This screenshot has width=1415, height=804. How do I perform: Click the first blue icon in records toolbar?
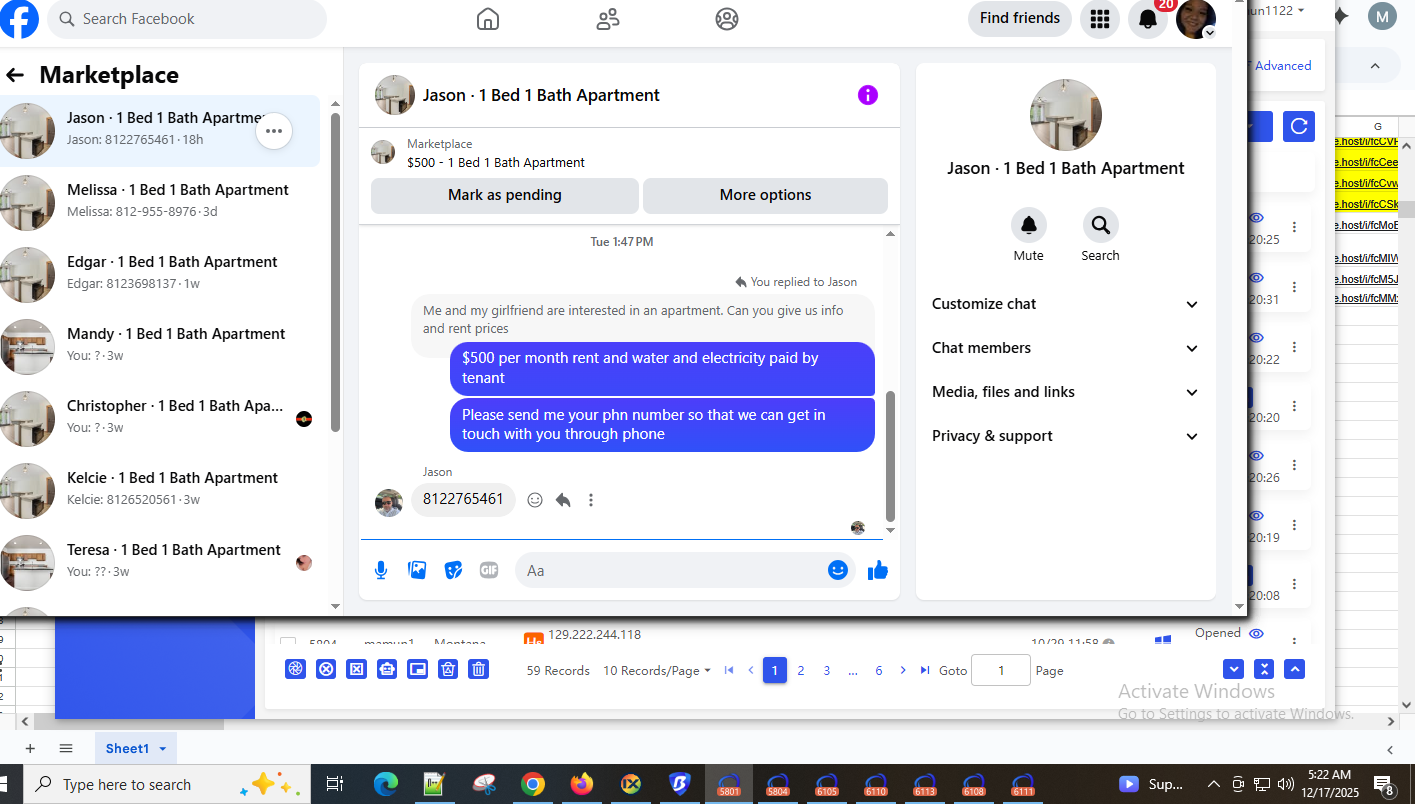[x=295, y=670]
